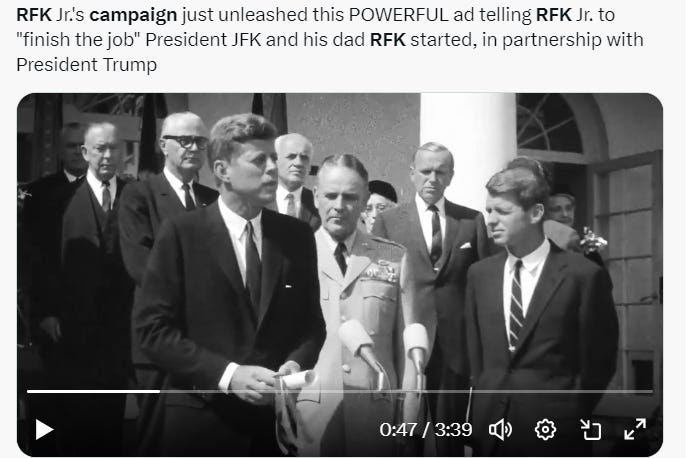
Task: Click the bold "RFK" before "Jr. to"
Action: 554,14
